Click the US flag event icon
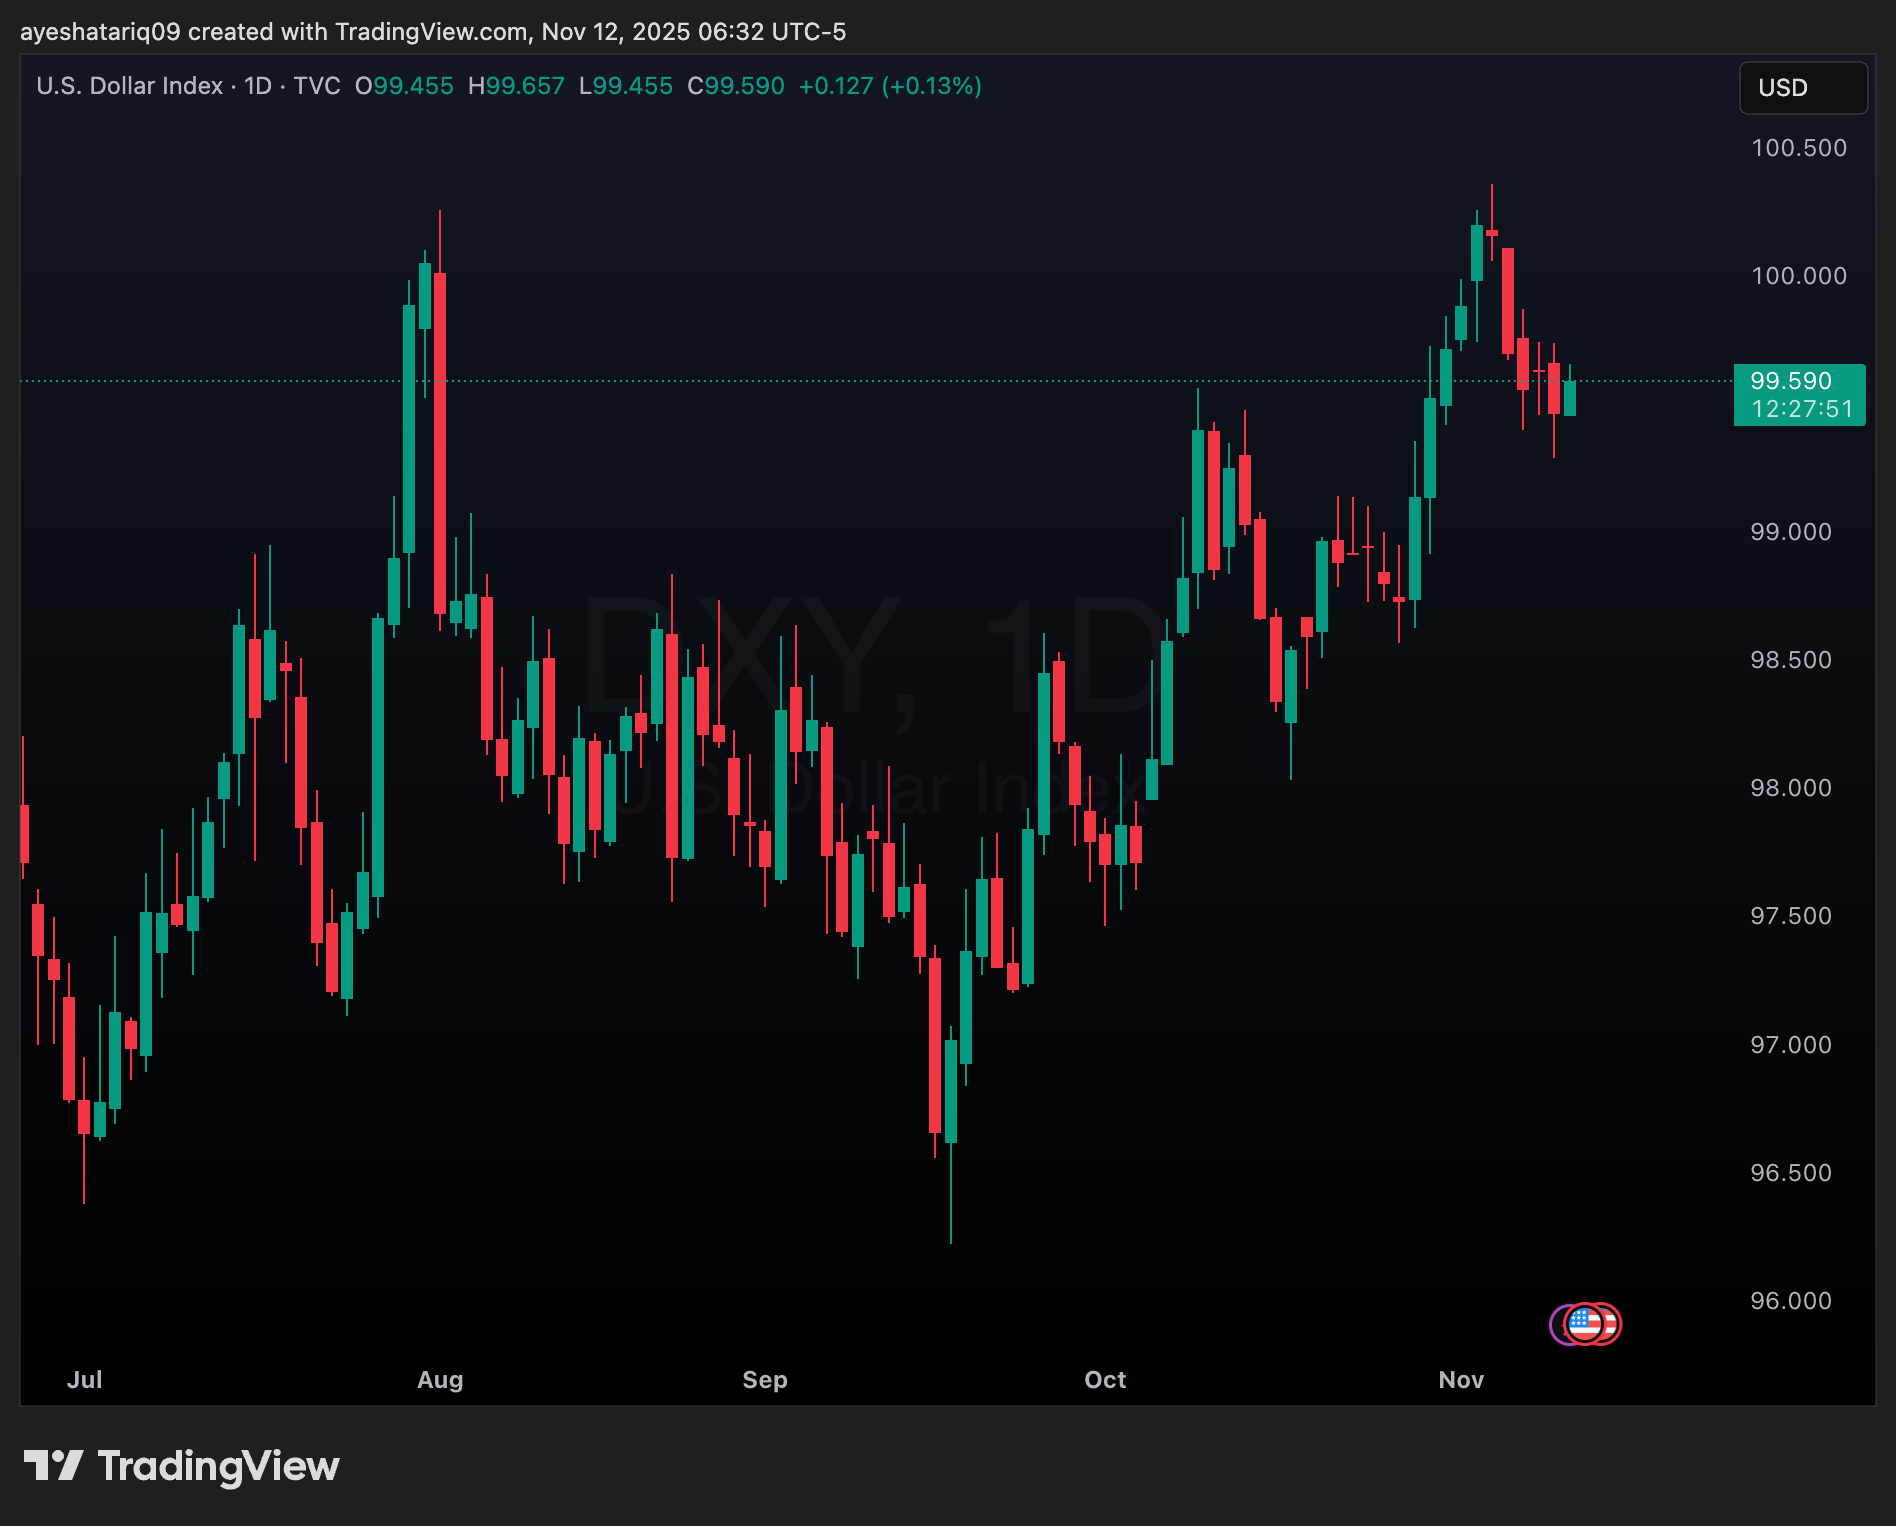The width and height of the screenshot is (1896, 1526). coord(1585,1324)
